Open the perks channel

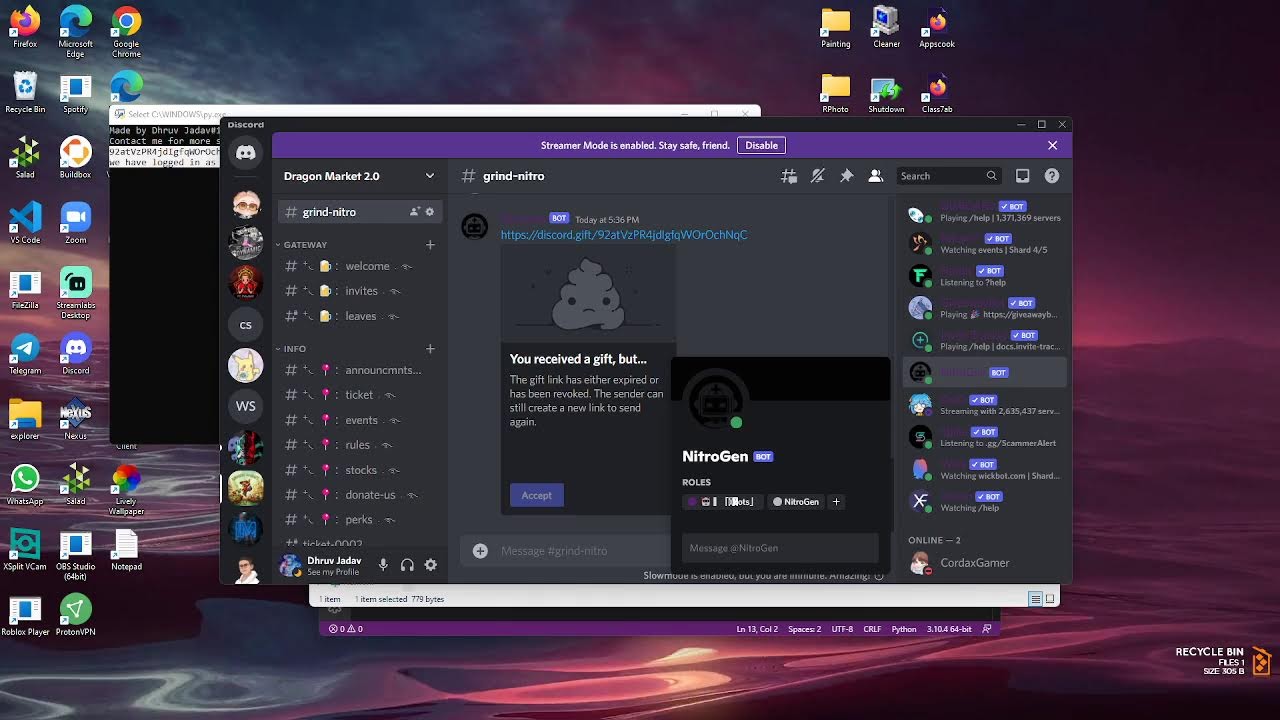pyautogui.click(x=358, y=520)
